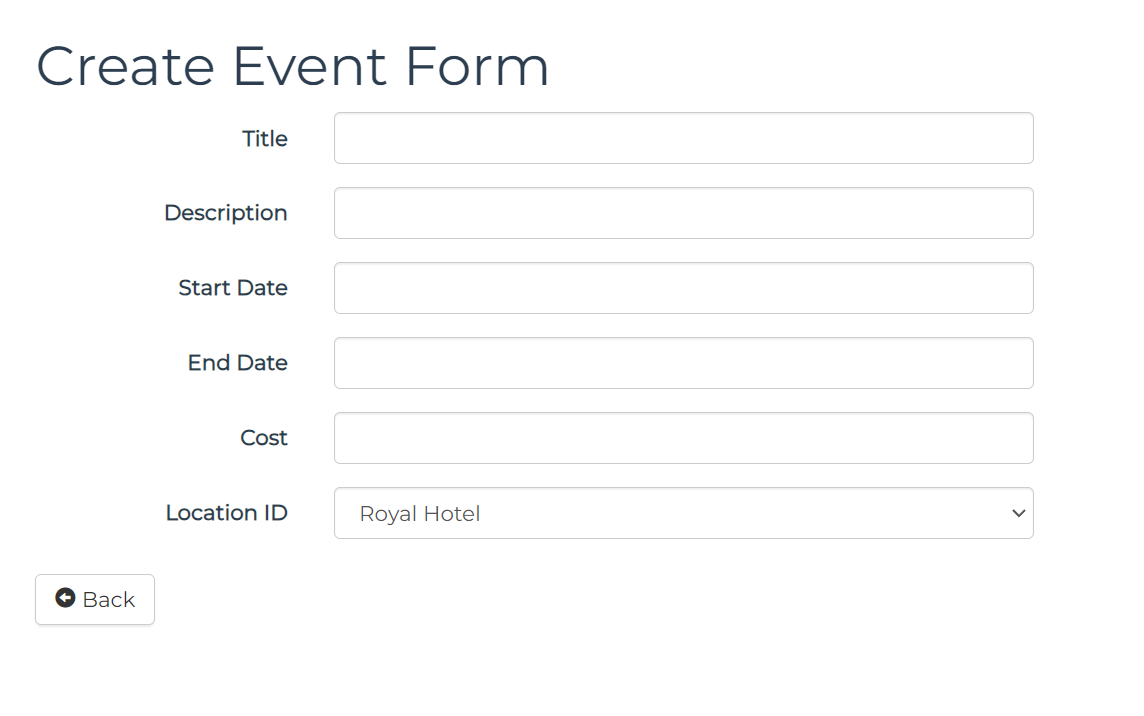The image size is (1144, 716).
Task: Click the Title field label
Action: [x=265, y=138]
